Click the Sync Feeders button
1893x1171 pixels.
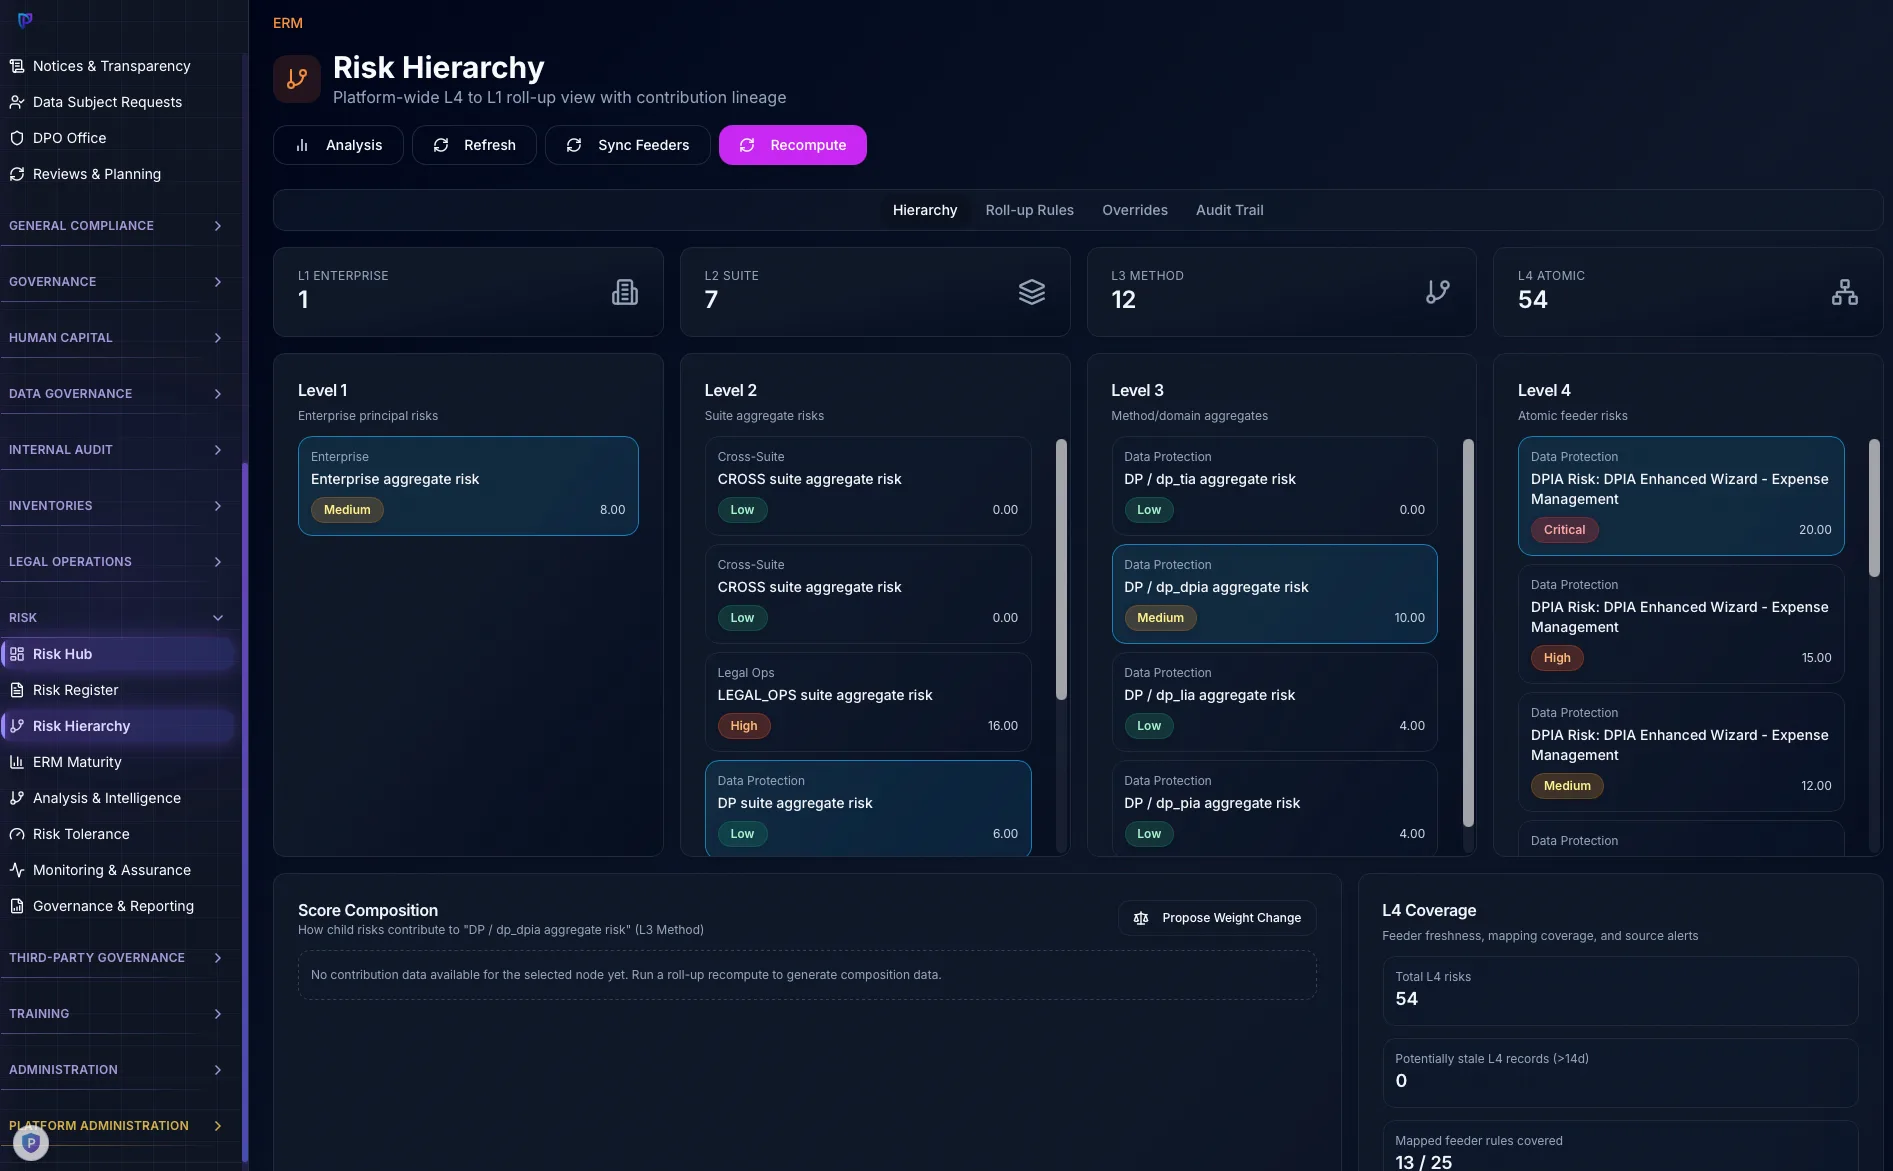pos(627,145)
